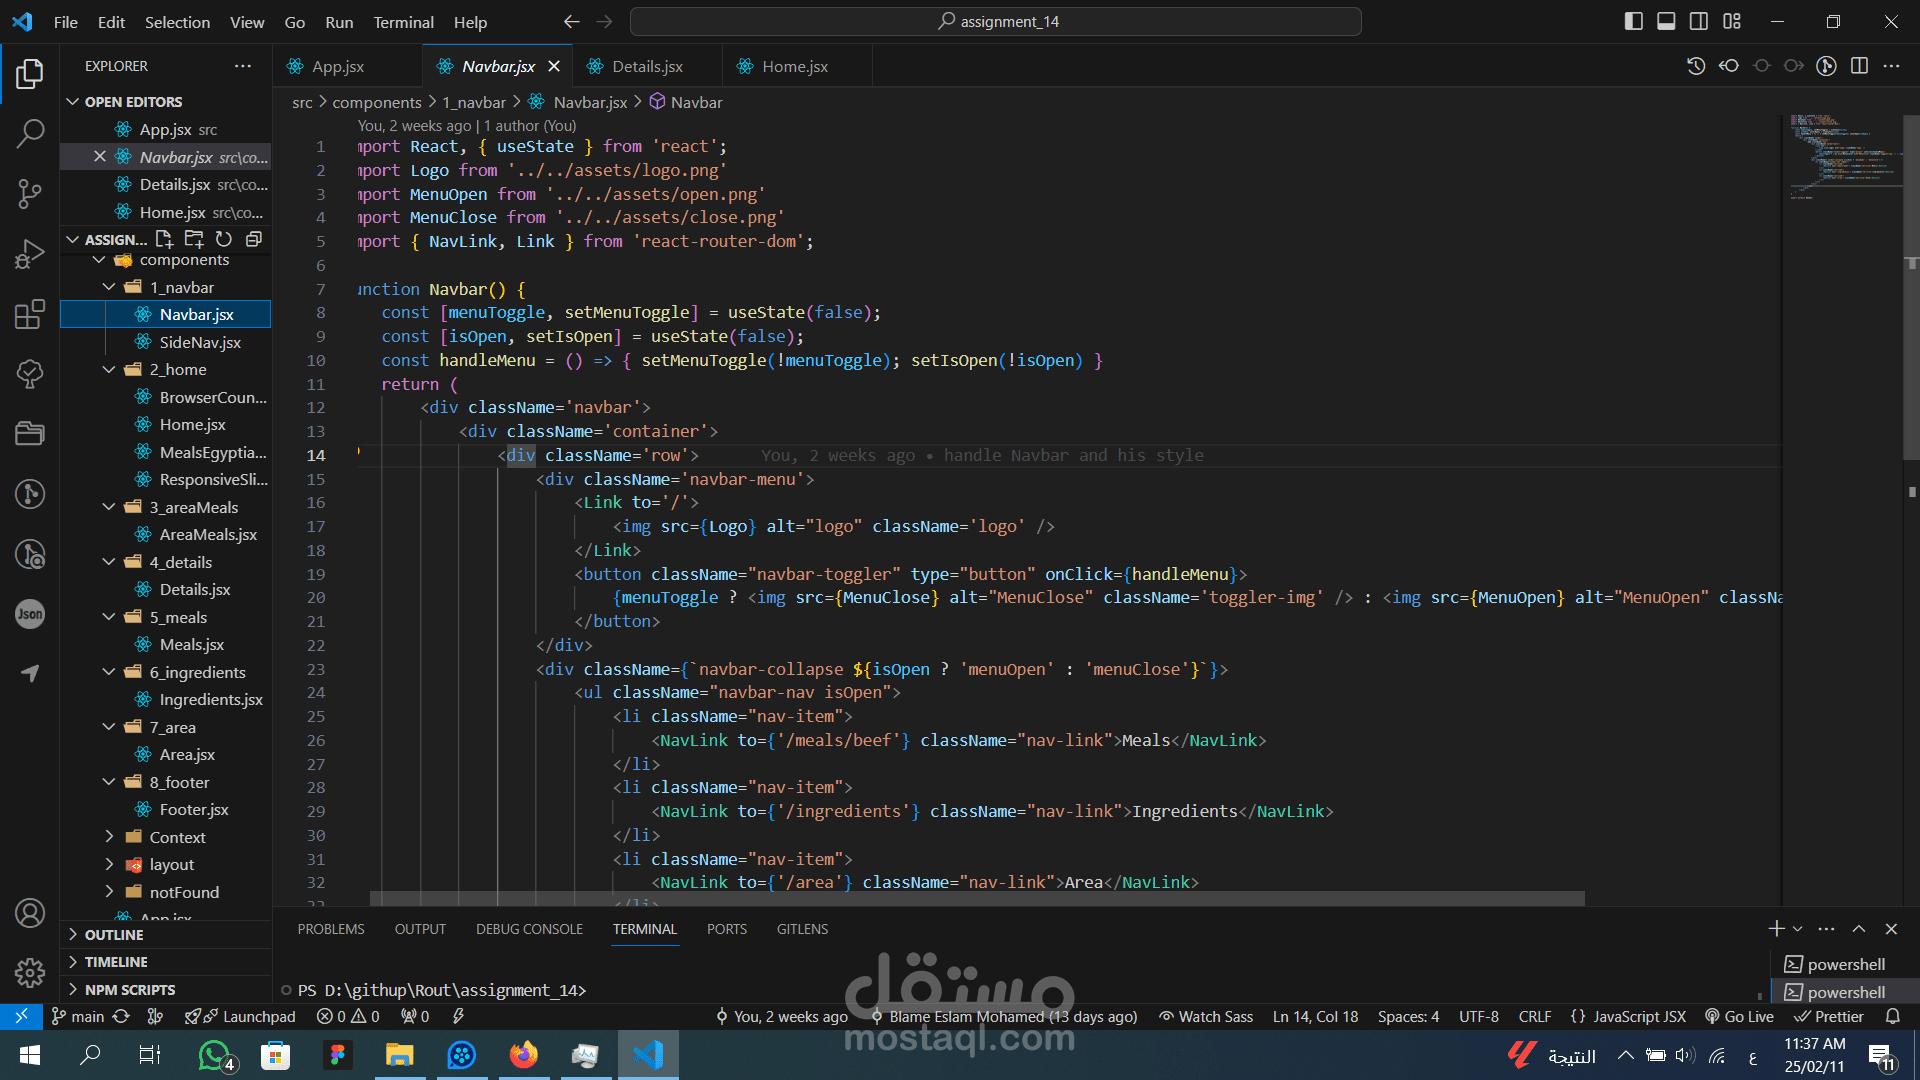Click the Prettier status bar button

coord(1829,1016)
